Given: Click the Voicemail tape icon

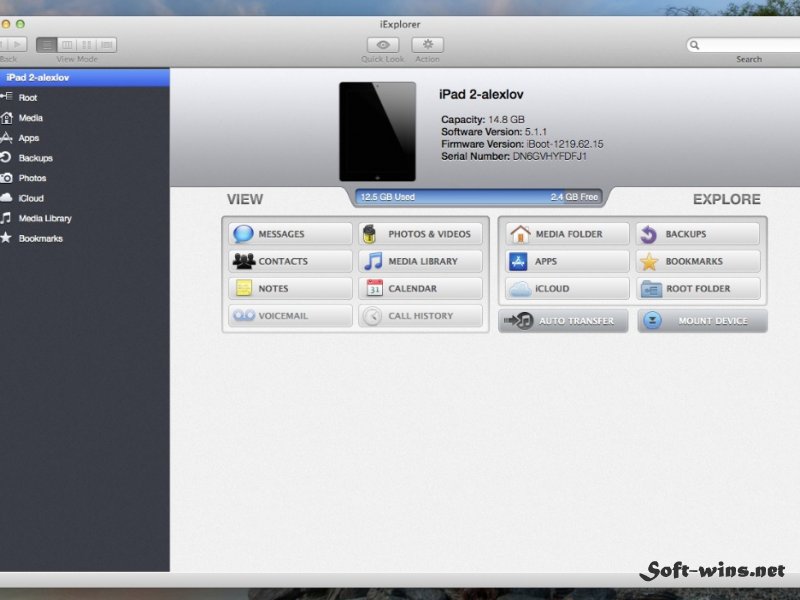Looking at the screenshot, I should tap(244, 316).
